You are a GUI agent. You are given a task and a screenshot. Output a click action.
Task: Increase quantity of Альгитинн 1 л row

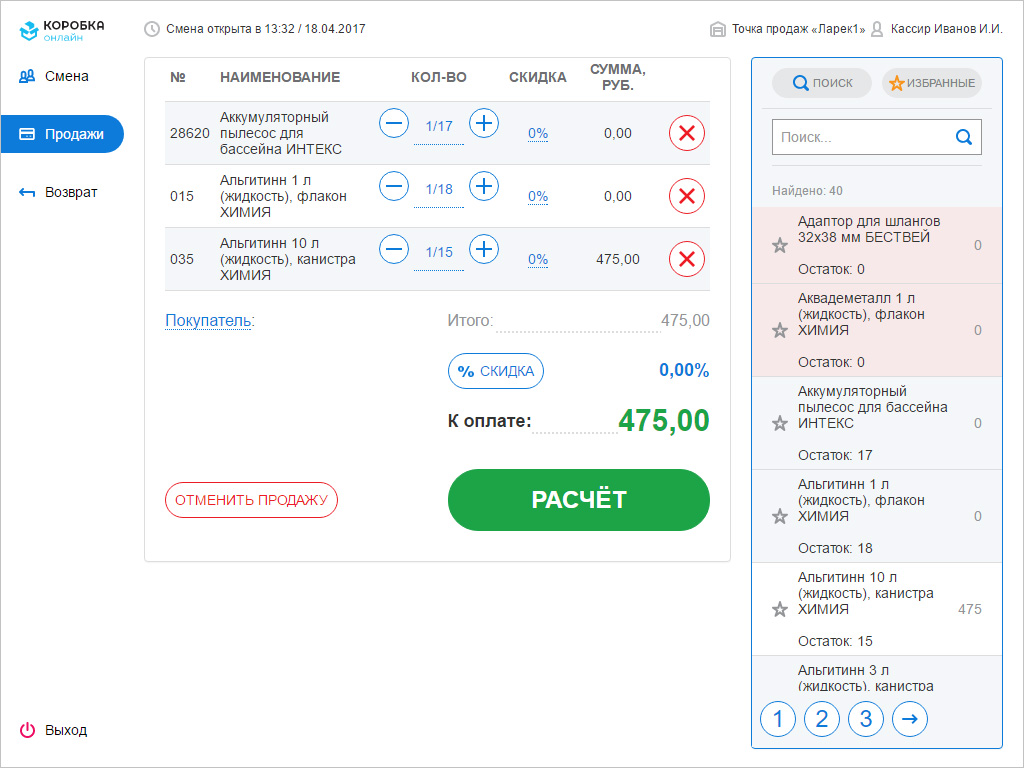pyautogui.click(x=484, y=186)
